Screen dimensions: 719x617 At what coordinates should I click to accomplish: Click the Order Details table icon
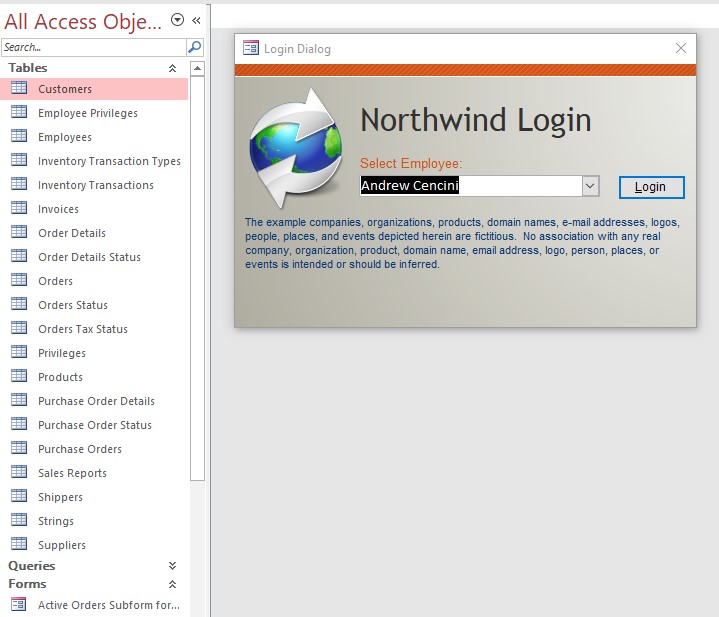19,231
